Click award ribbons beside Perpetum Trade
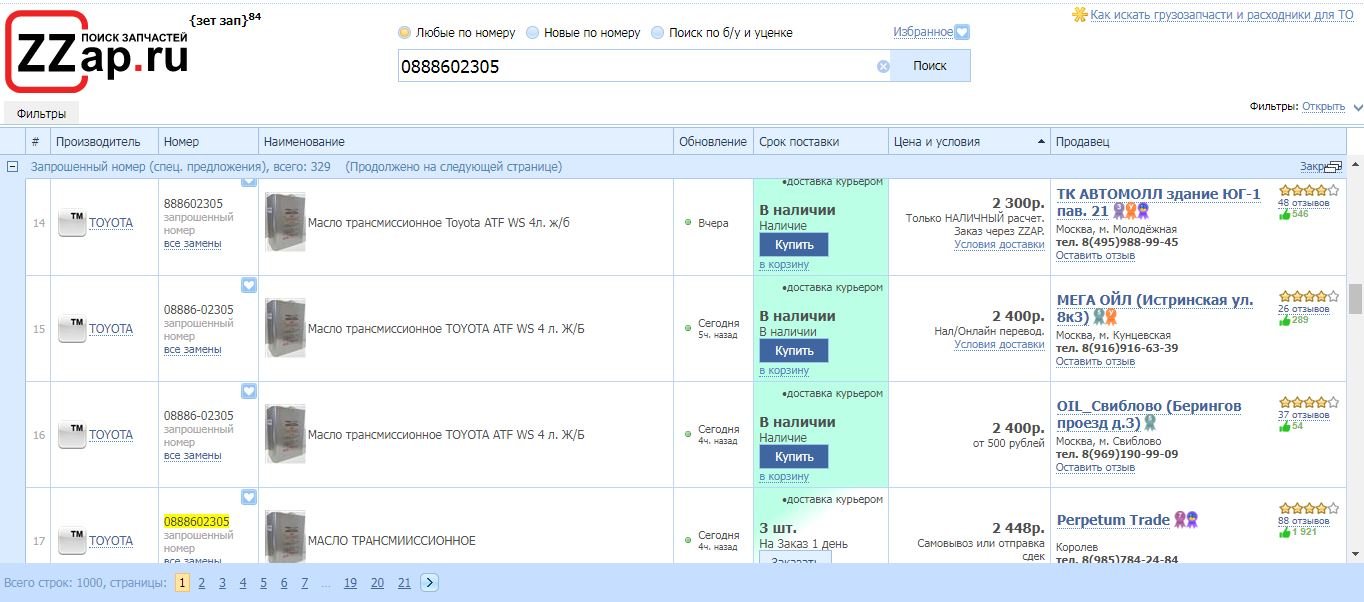This screenshot has height=602, width=1364. pos(1186,520)
